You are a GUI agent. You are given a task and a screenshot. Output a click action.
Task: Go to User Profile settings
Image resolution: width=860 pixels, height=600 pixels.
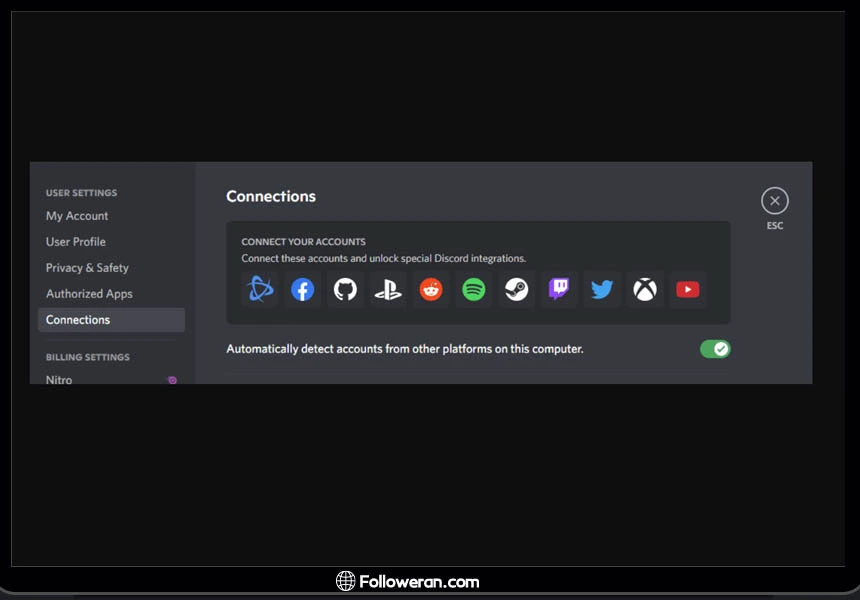[x=76, y=242]
